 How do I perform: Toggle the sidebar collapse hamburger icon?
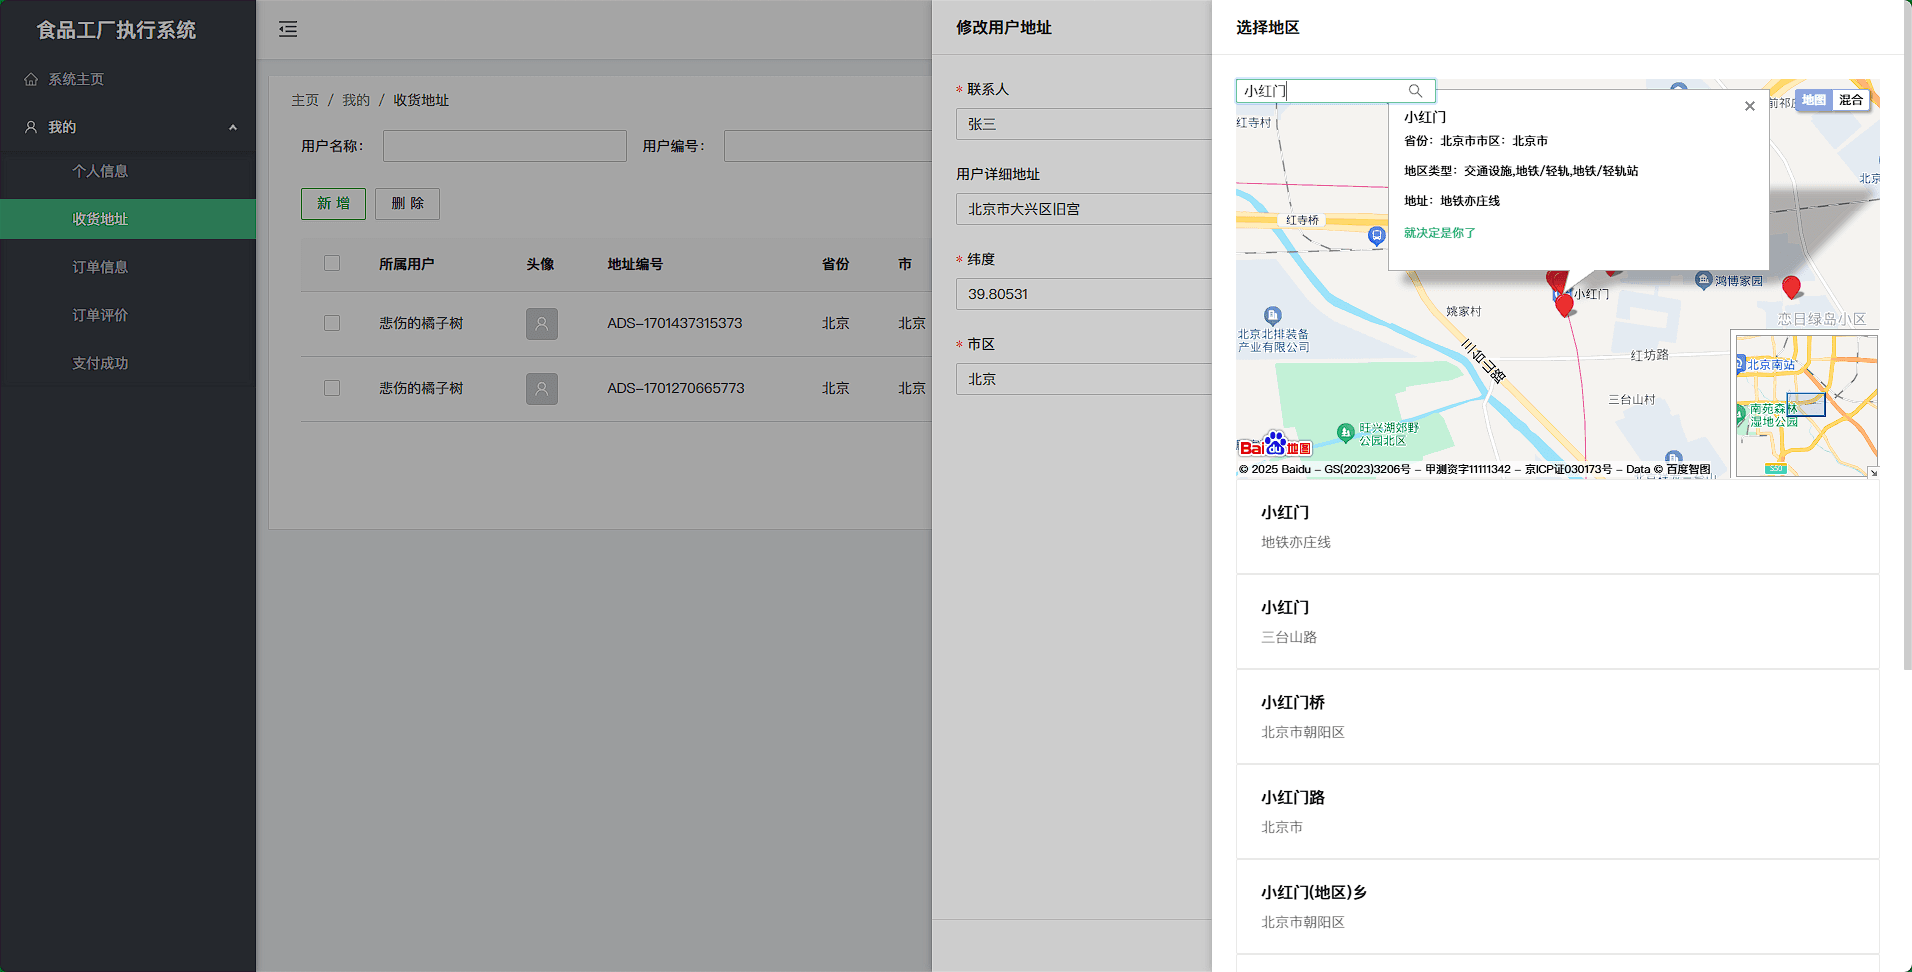click(x=288, y=29)
